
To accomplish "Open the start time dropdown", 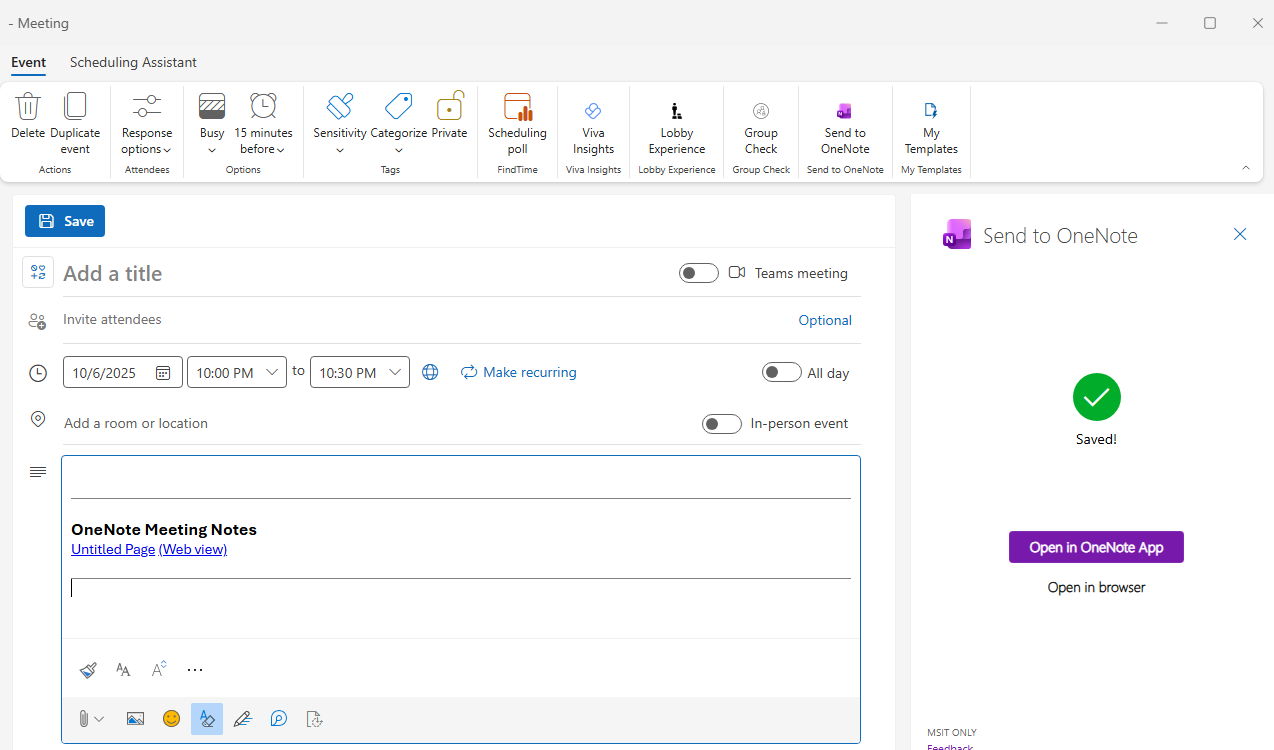I will [271, 371].
